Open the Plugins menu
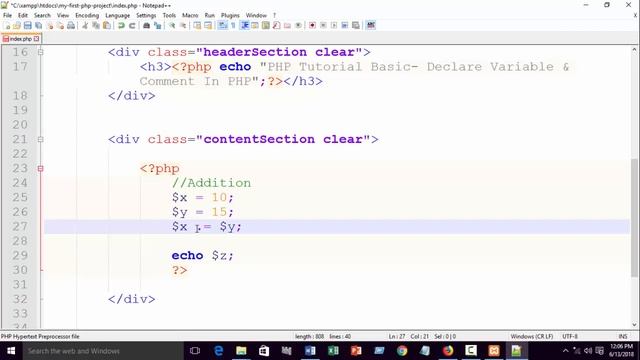The height and width of the screenshot is (360, 640). [230, 16]
